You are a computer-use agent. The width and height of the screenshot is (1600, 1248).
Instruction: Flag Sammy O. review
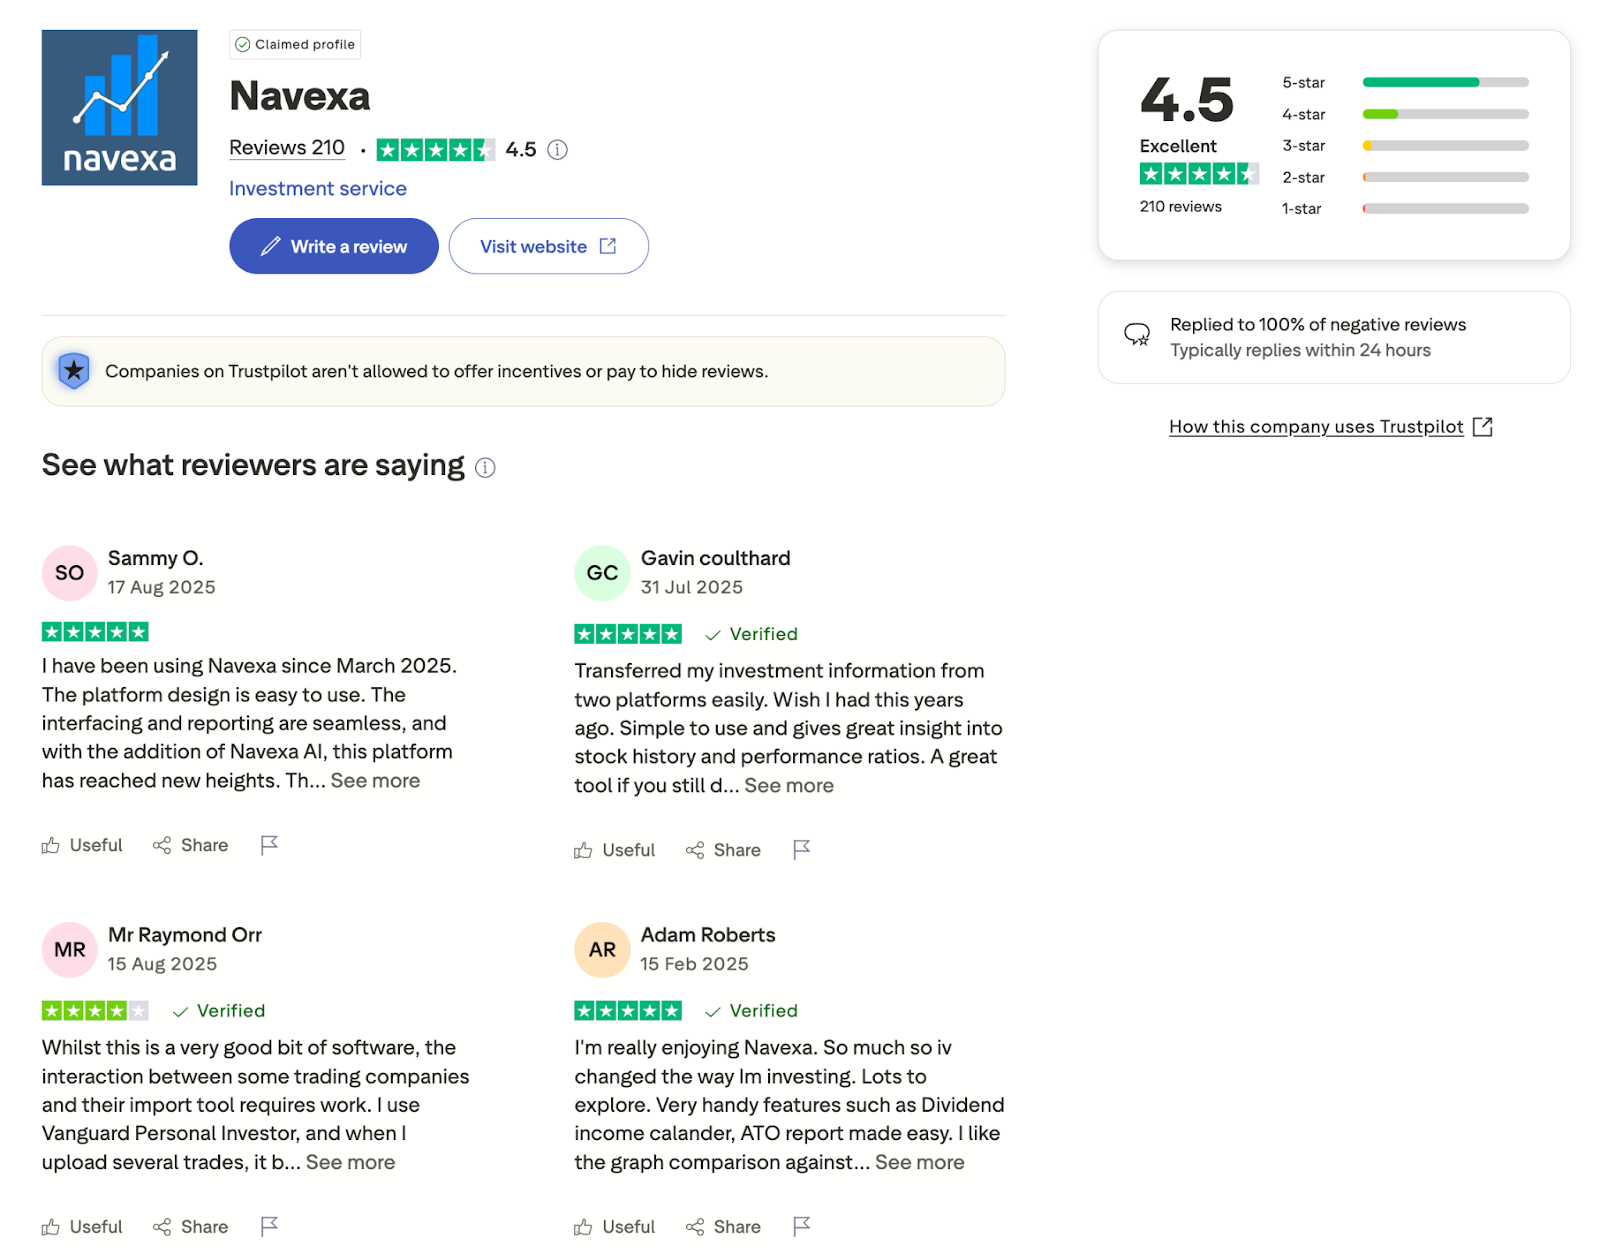click(269, 845)
